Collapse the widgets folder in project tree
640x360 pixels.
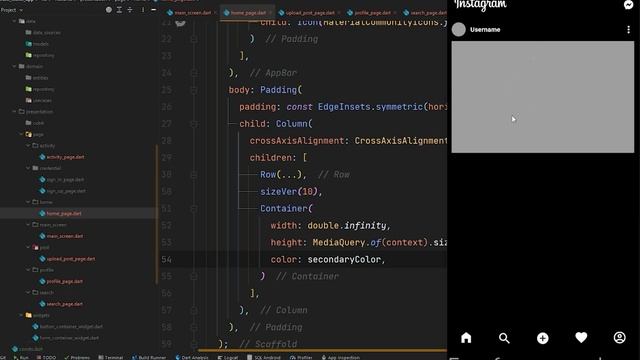[x=21, y=315]
